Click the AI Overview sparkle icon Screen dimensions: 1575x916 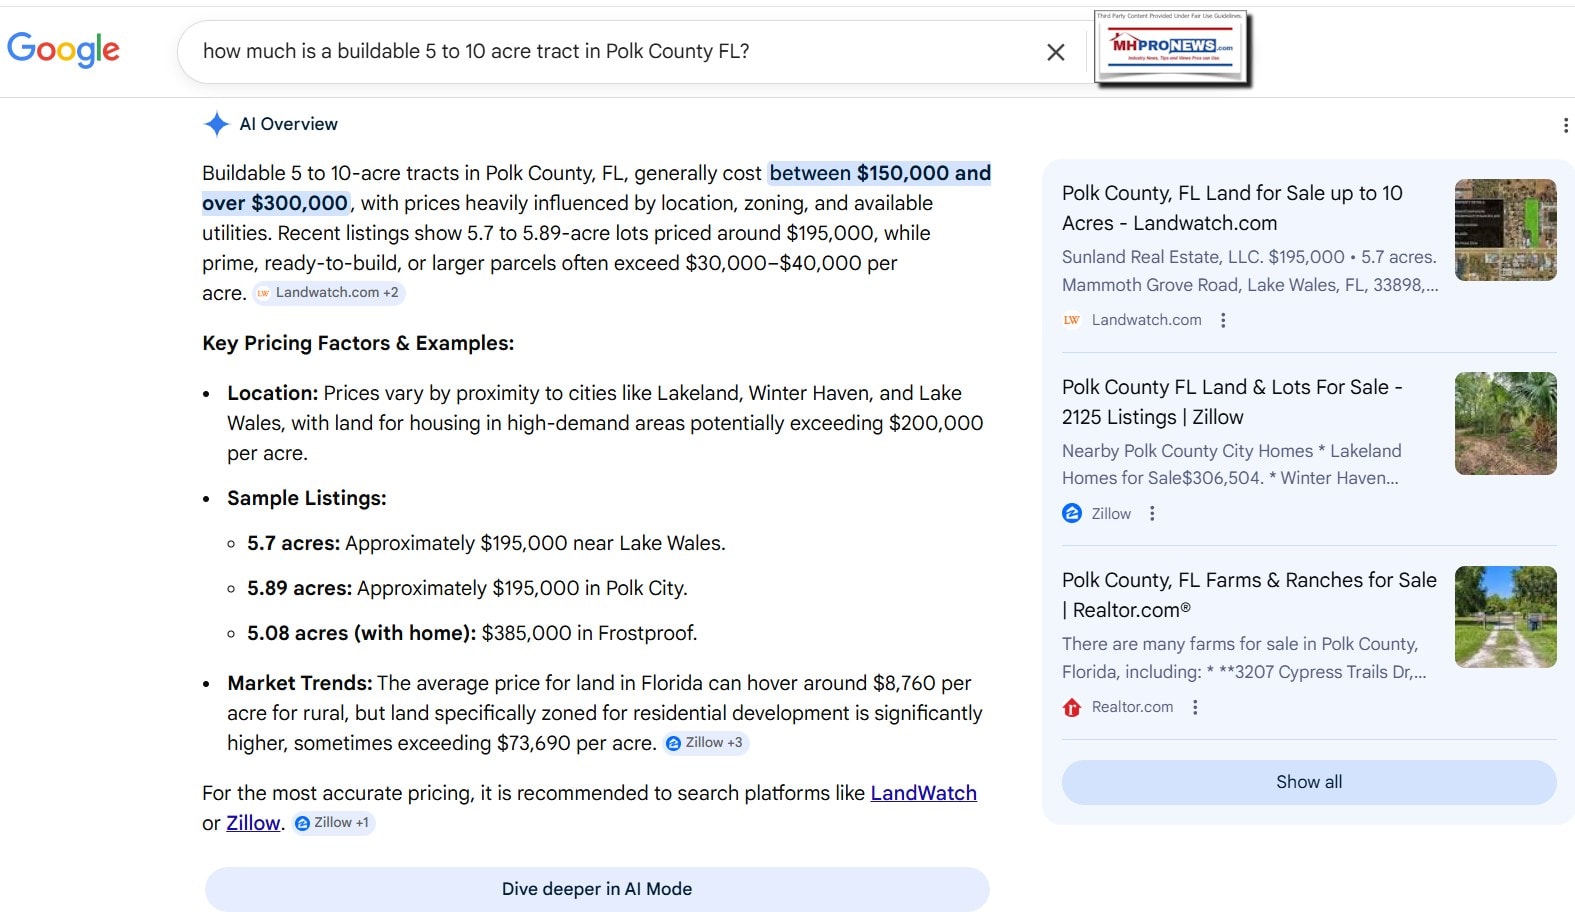coord(216,124)
